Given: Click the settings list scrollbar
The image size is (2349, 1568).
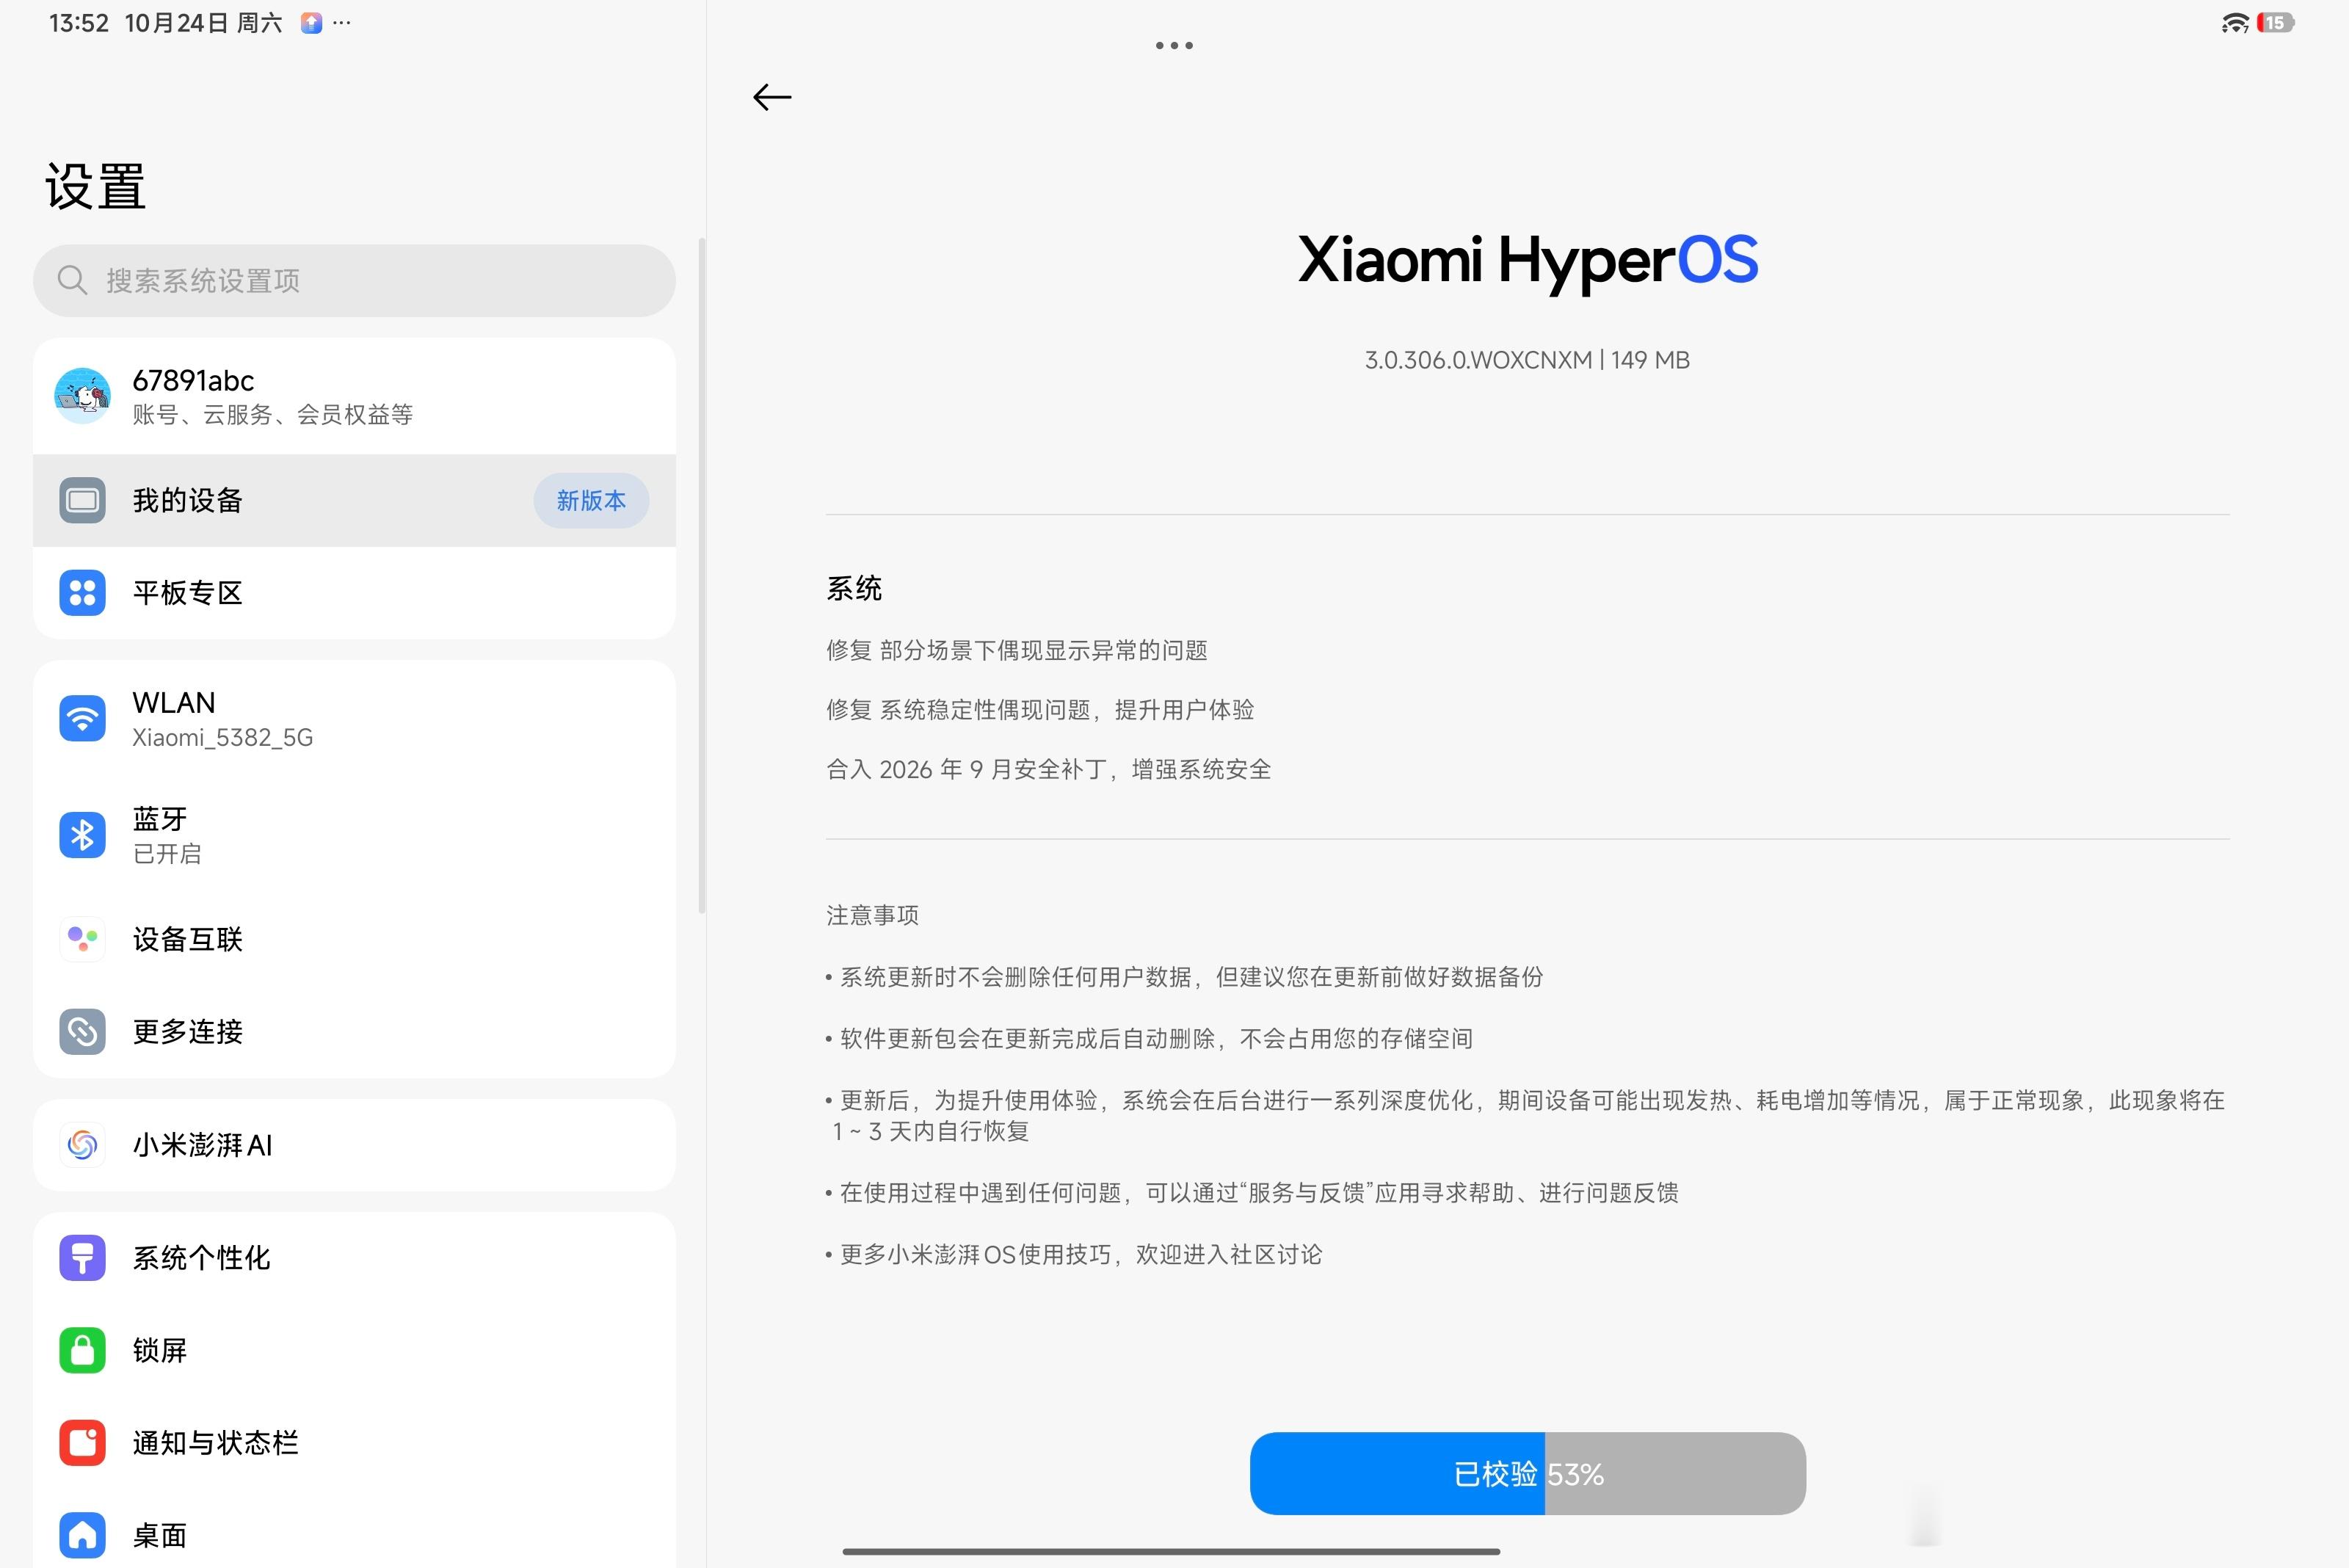Looking at the screenshot, I should tap(701, 575).
